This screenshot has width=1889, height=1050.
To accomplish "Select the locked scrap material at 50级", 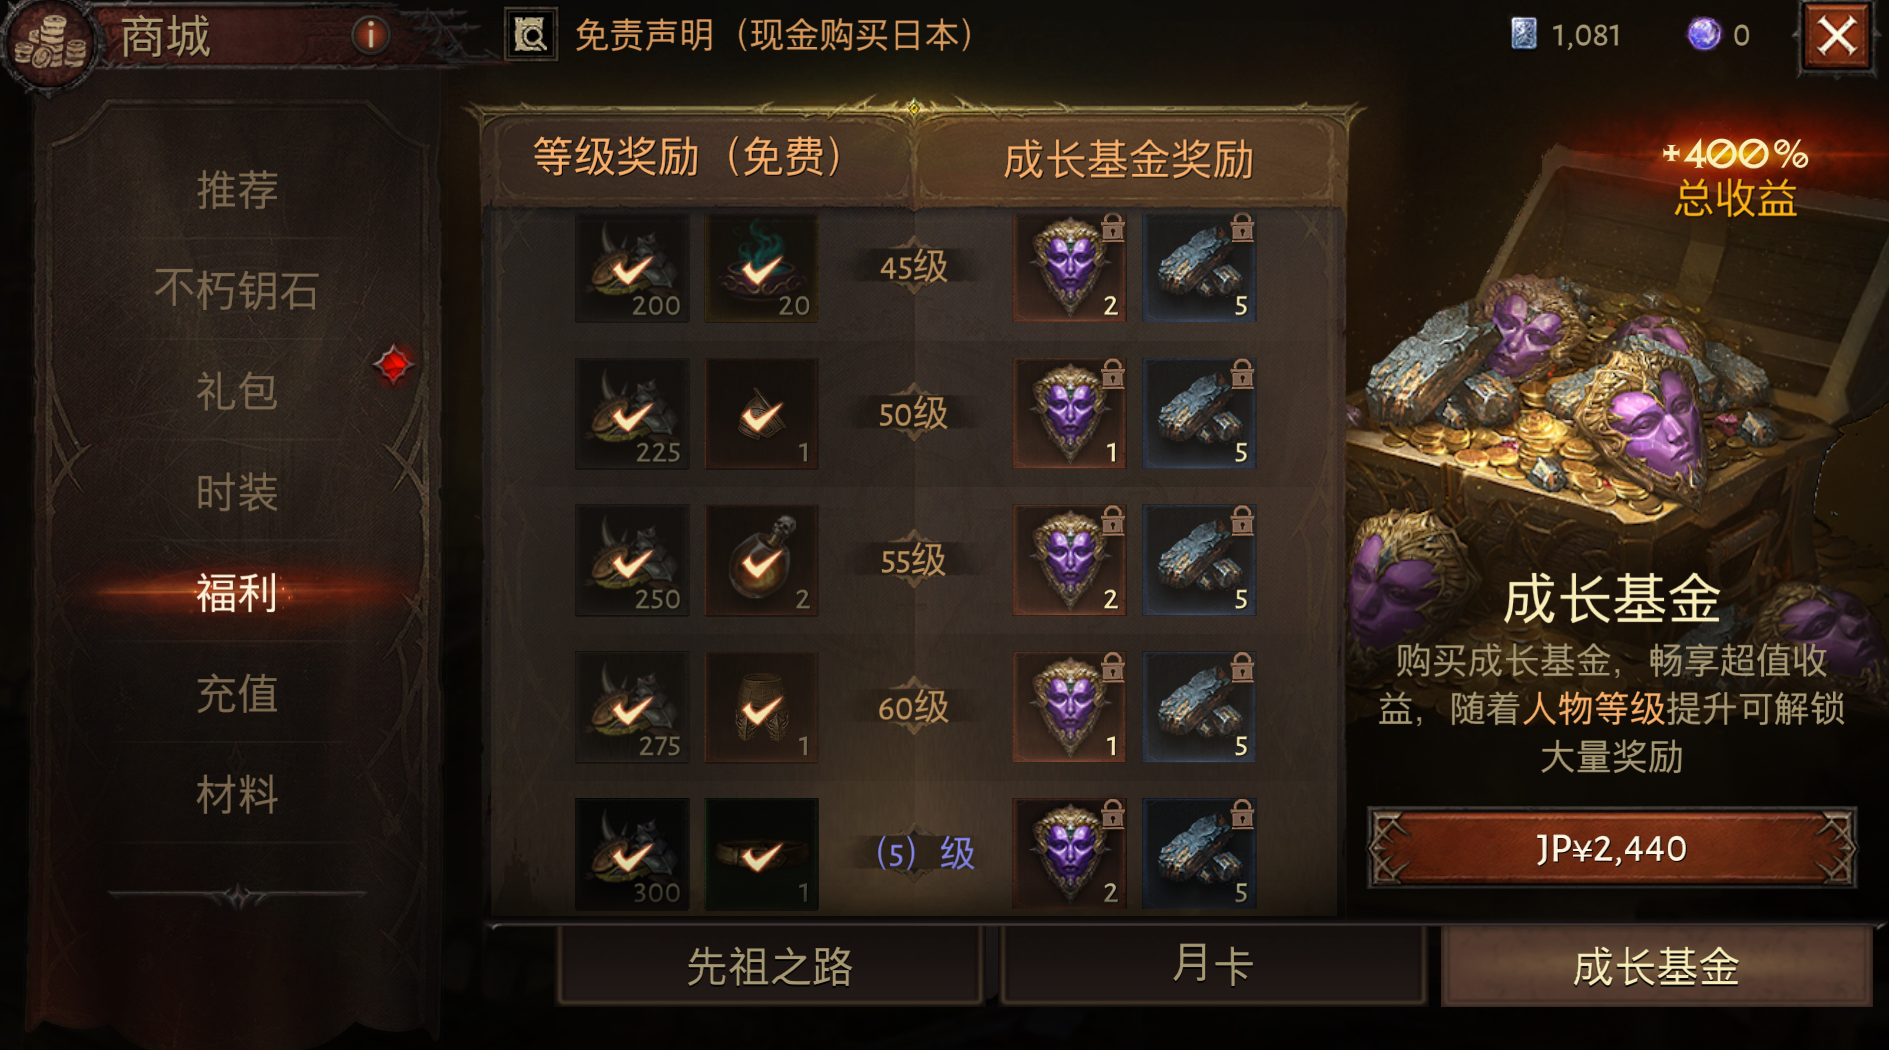I will coord(1199,414).
